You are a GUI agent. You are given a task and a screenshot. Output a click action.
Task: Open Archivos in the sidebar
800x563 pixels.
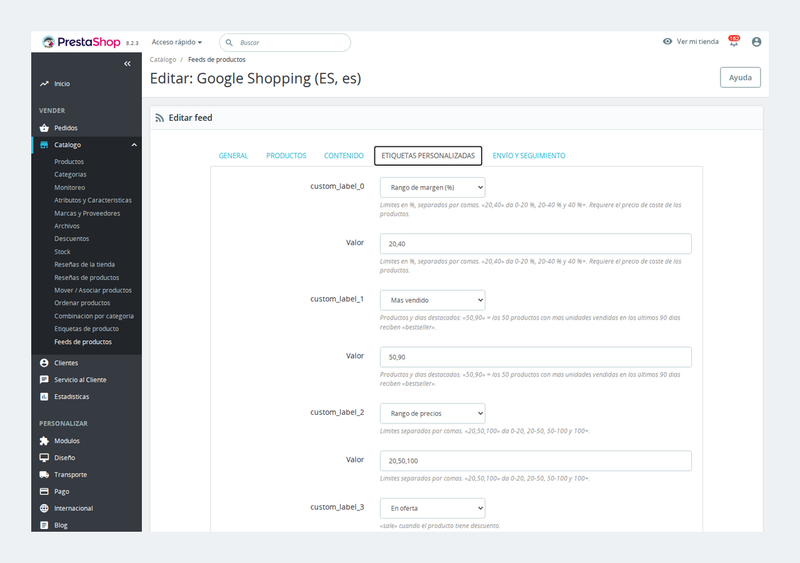pos(67,226)
